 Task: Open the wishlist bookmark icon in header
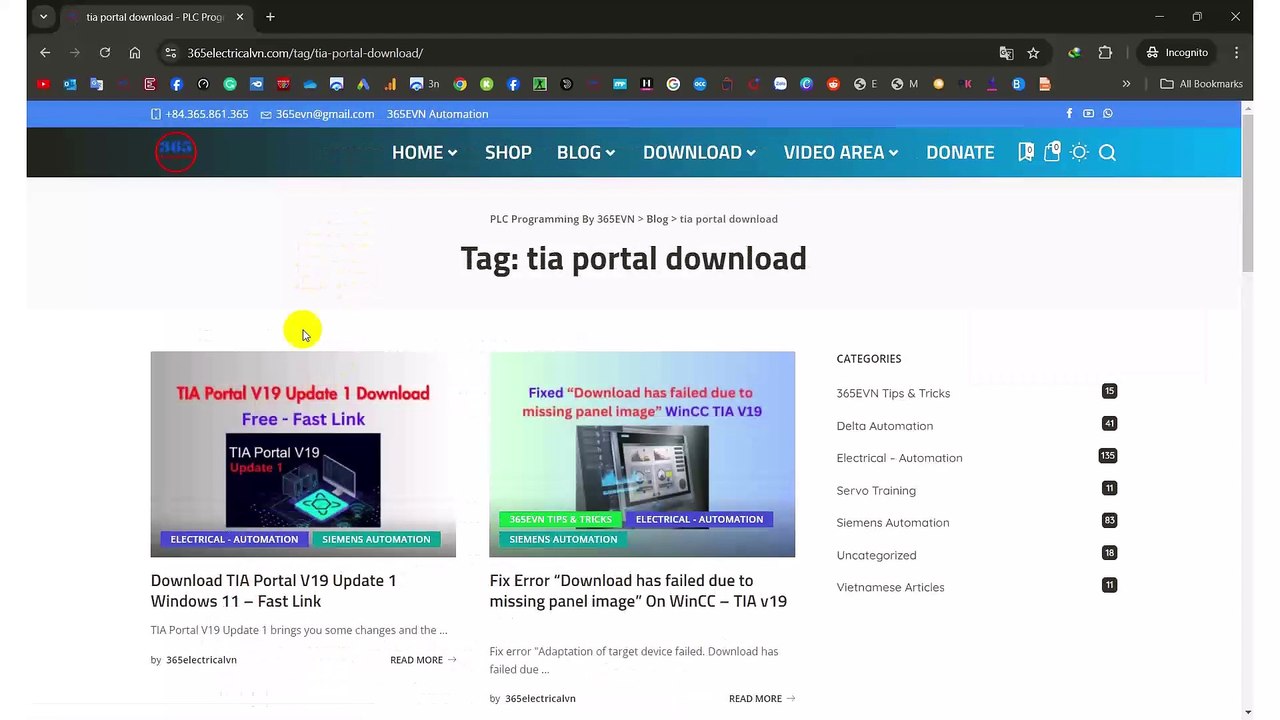point(1026,152)
